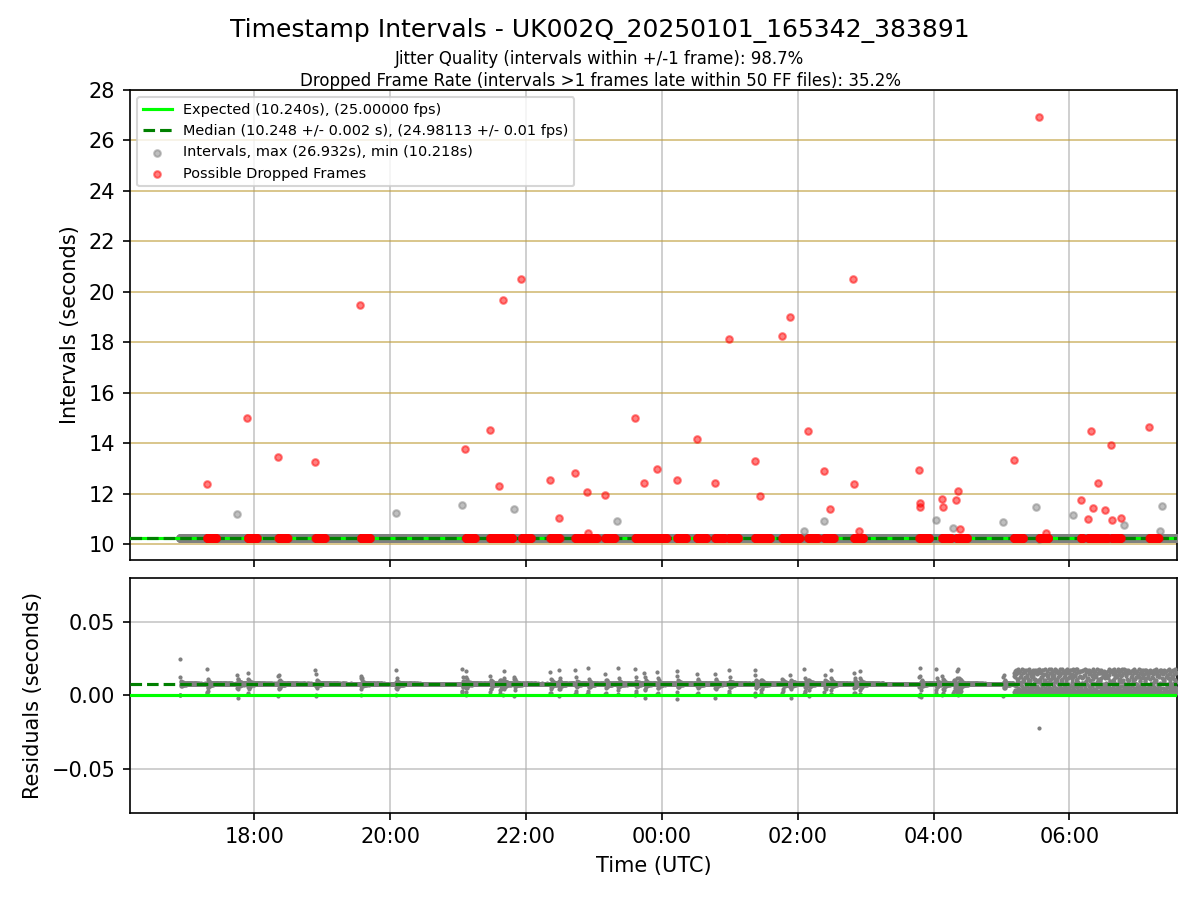Click the "20:00" time tick label
Image resolution: width=1200 pixels, height=900 pixels.
click(390, 835)
